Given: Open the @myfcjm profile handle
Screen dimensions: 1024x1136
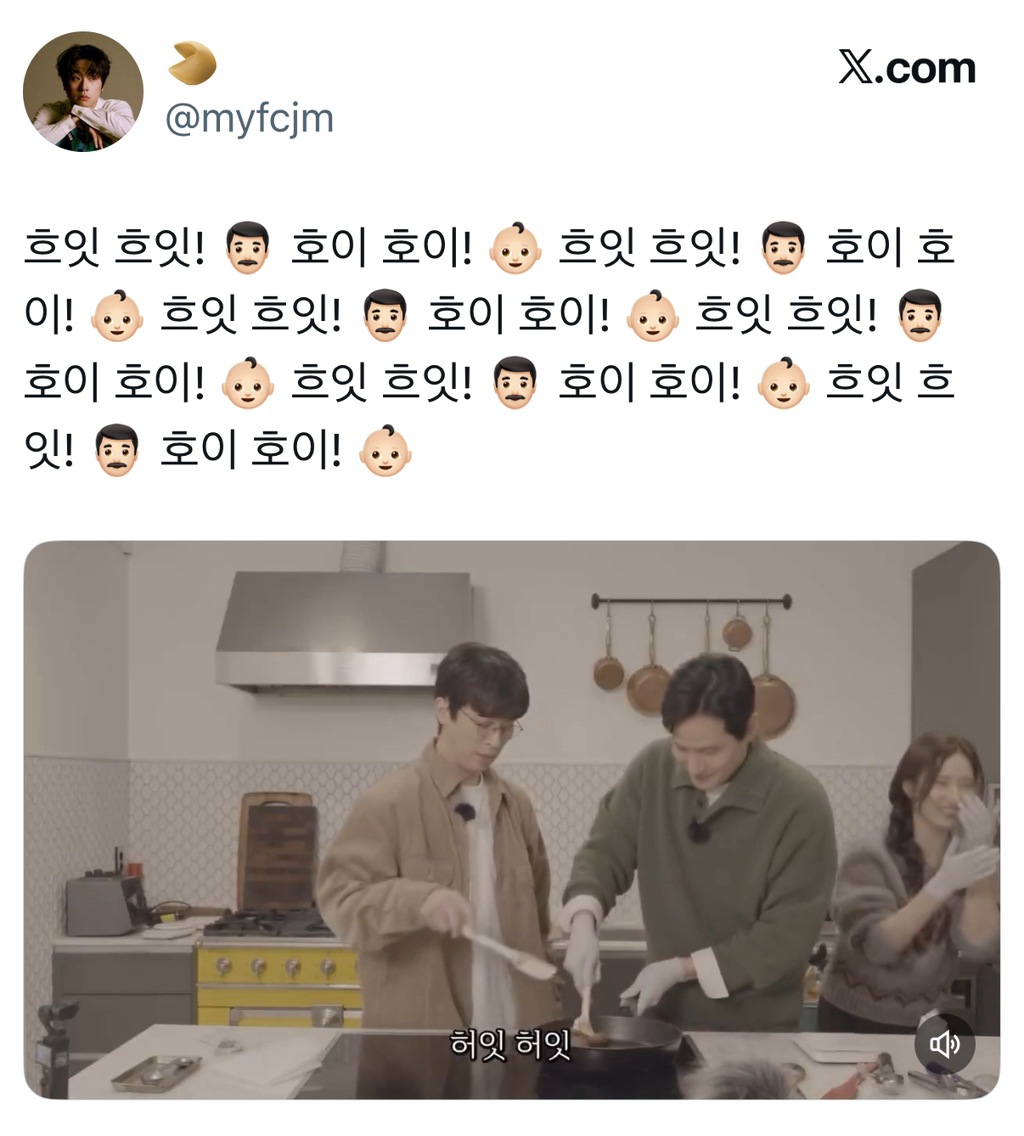Looking at the screenshot, I should (x=249, y=118).
